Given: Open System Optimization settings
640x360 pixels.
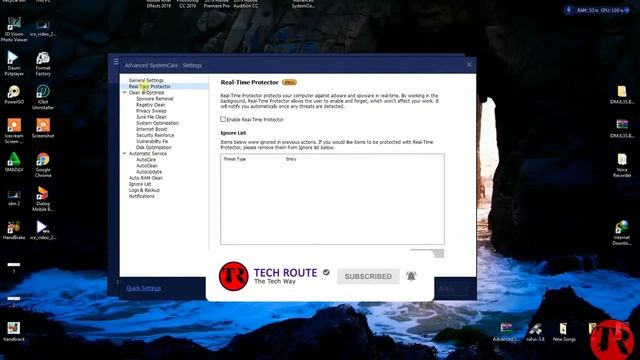Looking at the screenshot, I should coord(157,123).
